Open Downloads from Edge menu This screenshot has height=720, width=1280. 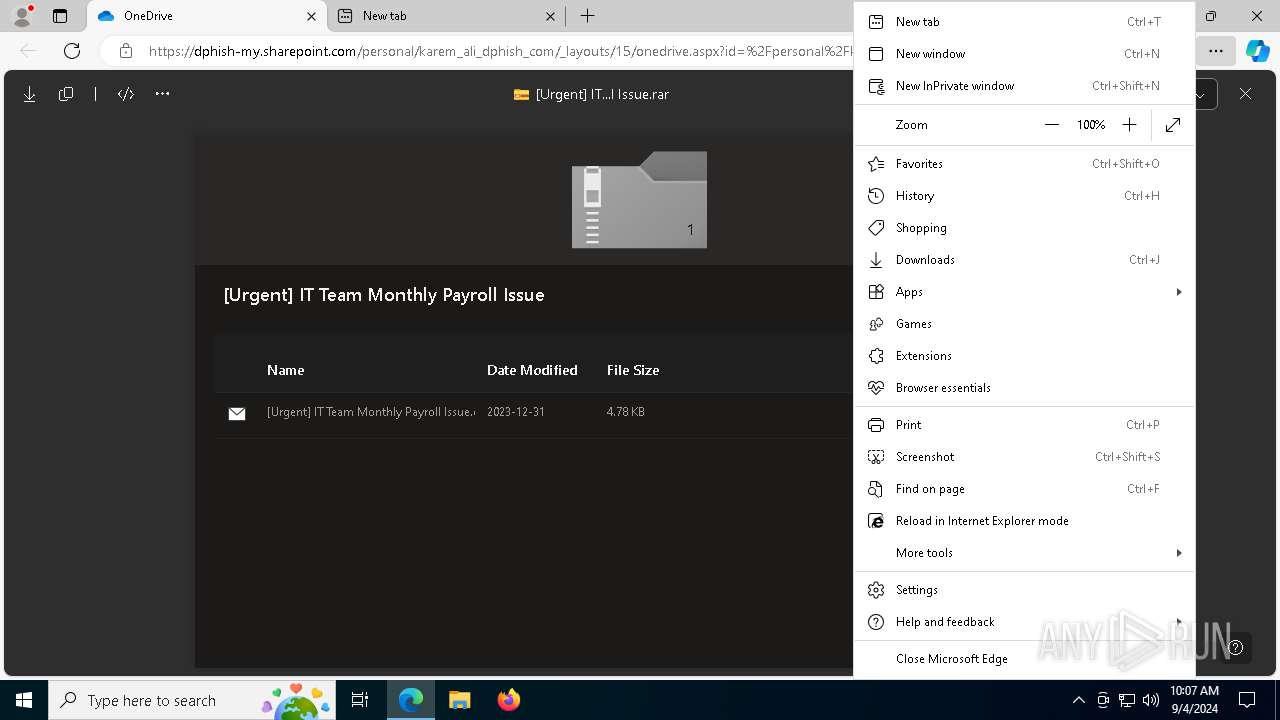(x=1024, y=260)
